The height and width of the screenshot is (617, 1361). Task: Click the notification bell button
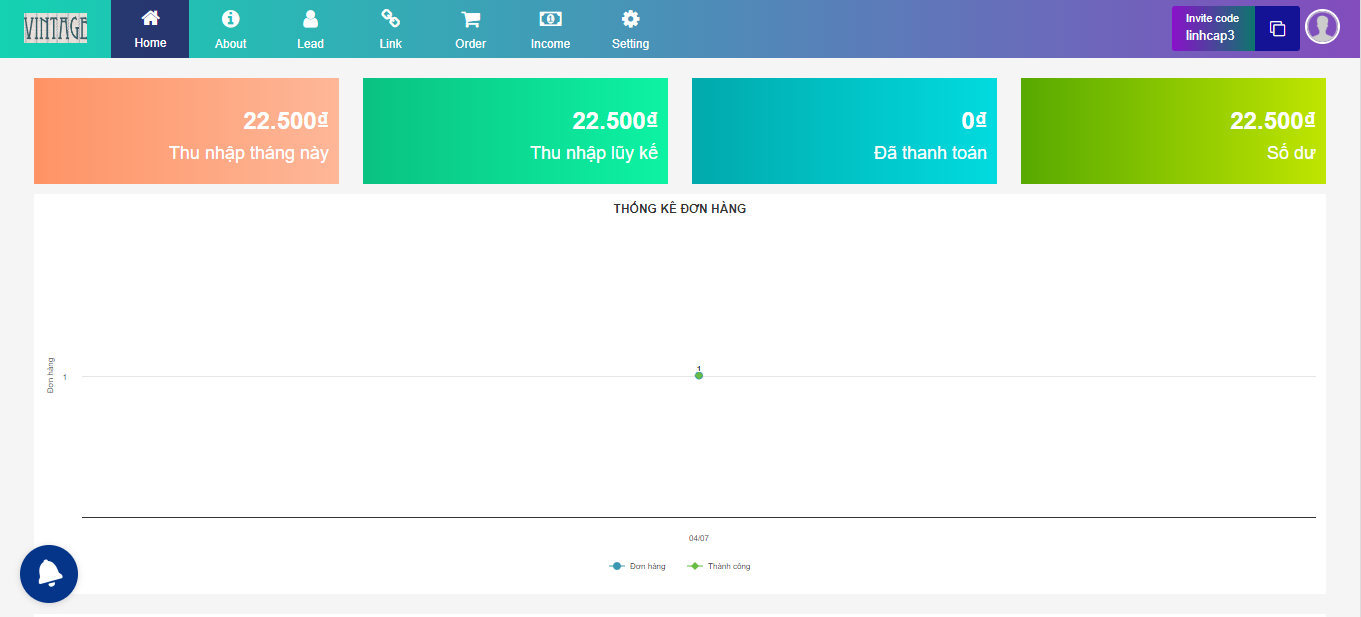[49, 574]
